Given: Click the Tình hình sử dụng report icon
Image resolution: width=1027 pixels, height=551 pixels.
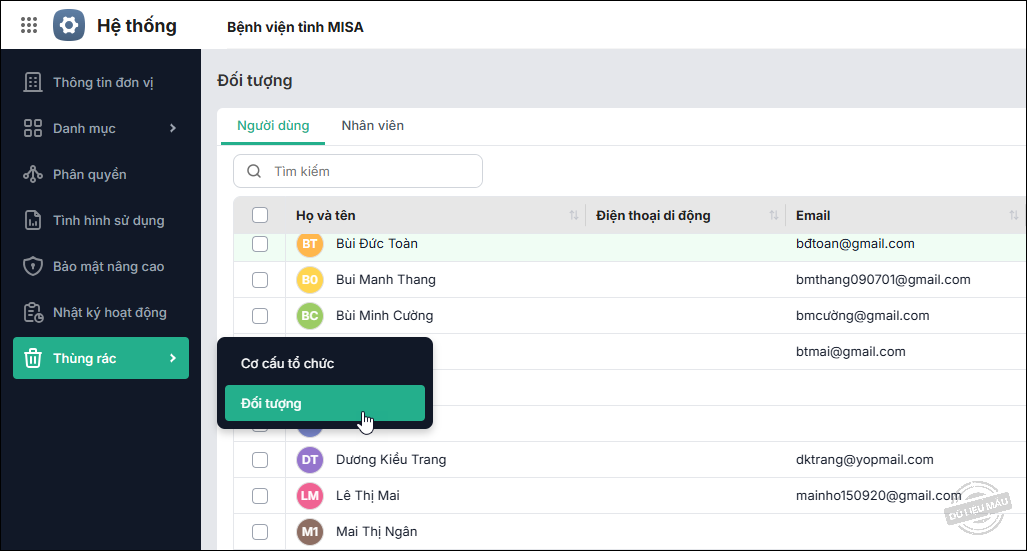Looking at the screenshot, I should click(x=33, y=220).
